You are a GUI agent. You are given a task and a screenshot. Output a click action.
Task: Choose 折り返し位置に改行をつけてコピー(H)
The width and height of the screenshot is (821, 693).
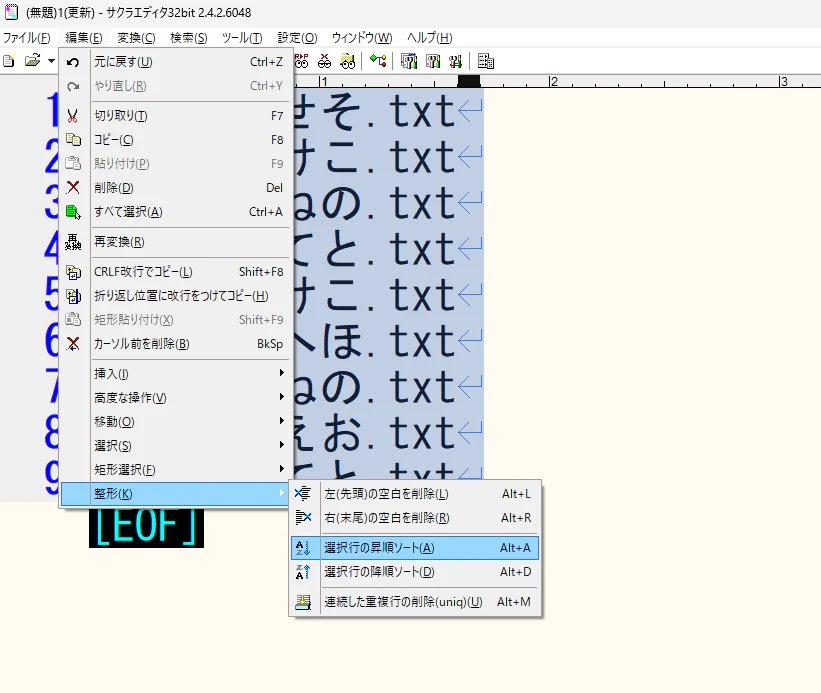point(175,296)
